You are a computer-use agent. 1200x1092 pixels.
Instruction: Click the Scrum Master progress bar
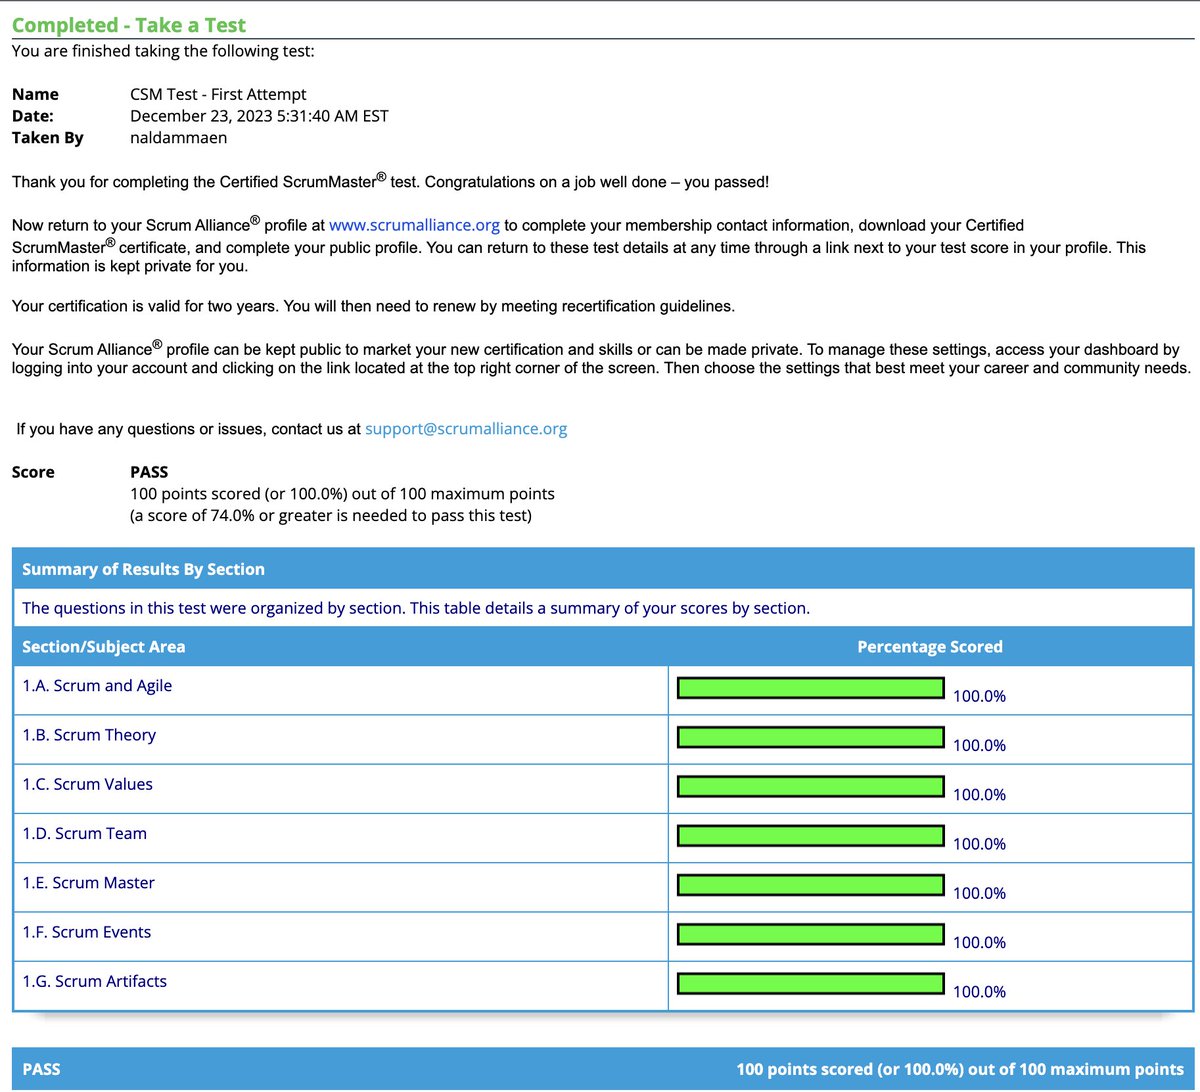(811, 885)
